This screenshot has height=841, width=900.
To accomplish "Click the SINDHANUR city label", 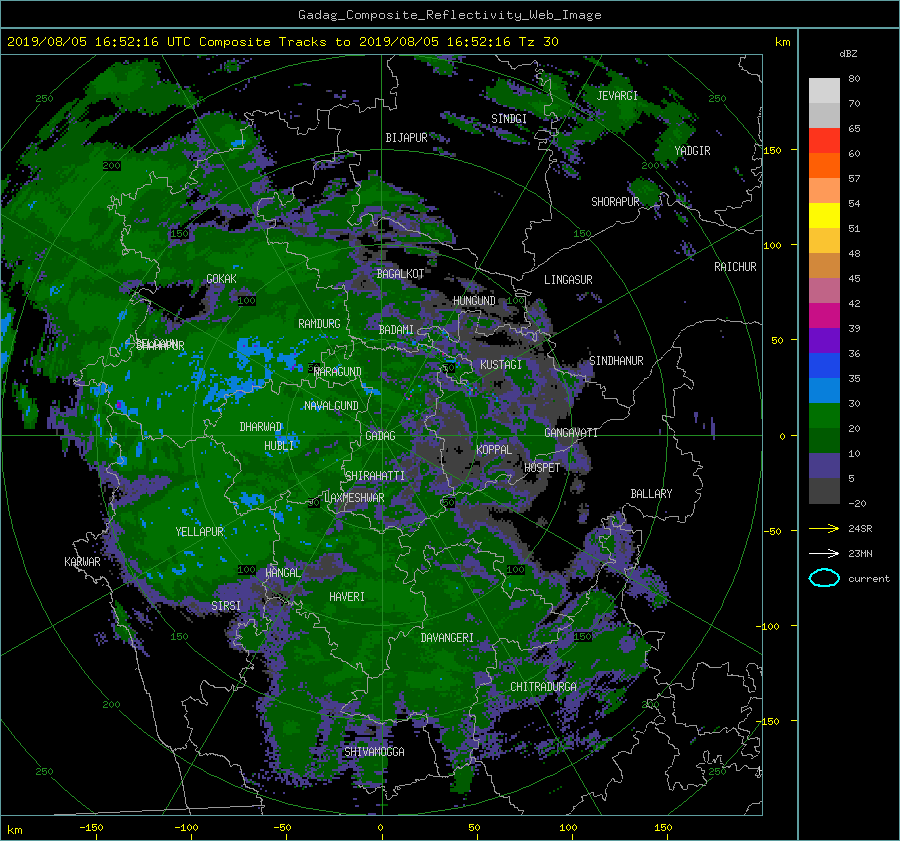I will coord(616,361).
